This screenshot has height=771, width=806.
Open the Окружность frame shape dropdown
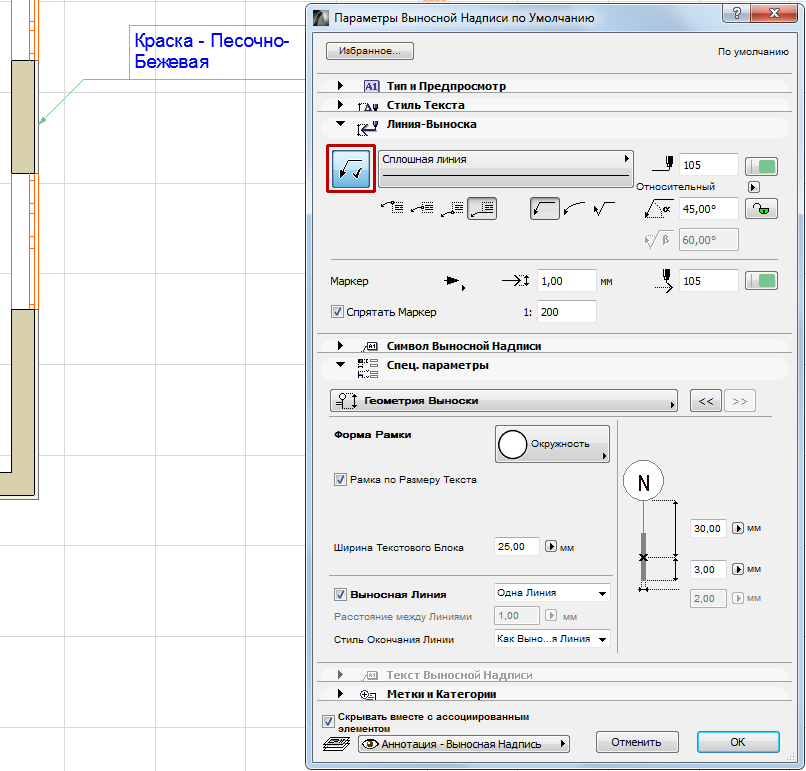tap(555, 444)
